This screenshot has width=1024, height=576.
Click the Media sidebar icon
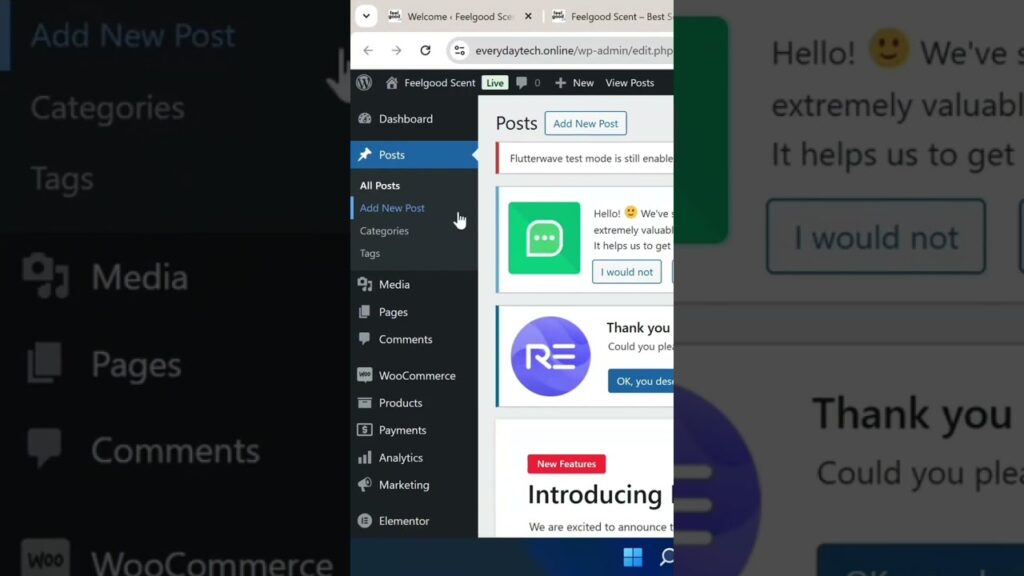365,285
